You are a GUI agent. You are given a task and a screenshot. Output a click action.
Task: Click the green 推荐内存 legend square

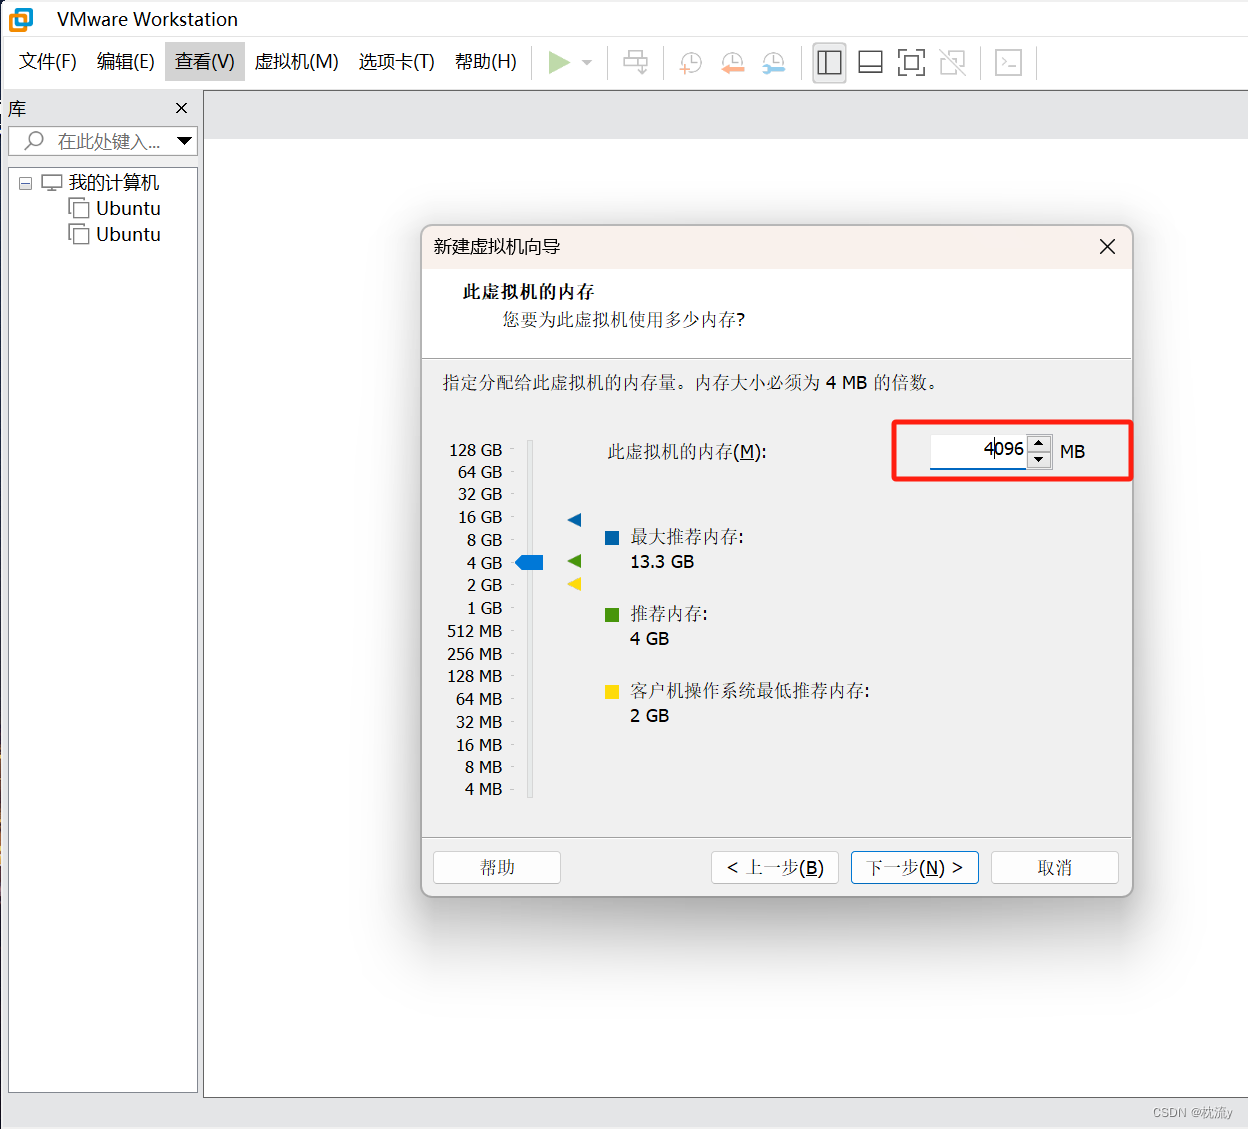[x=612, y=615]
